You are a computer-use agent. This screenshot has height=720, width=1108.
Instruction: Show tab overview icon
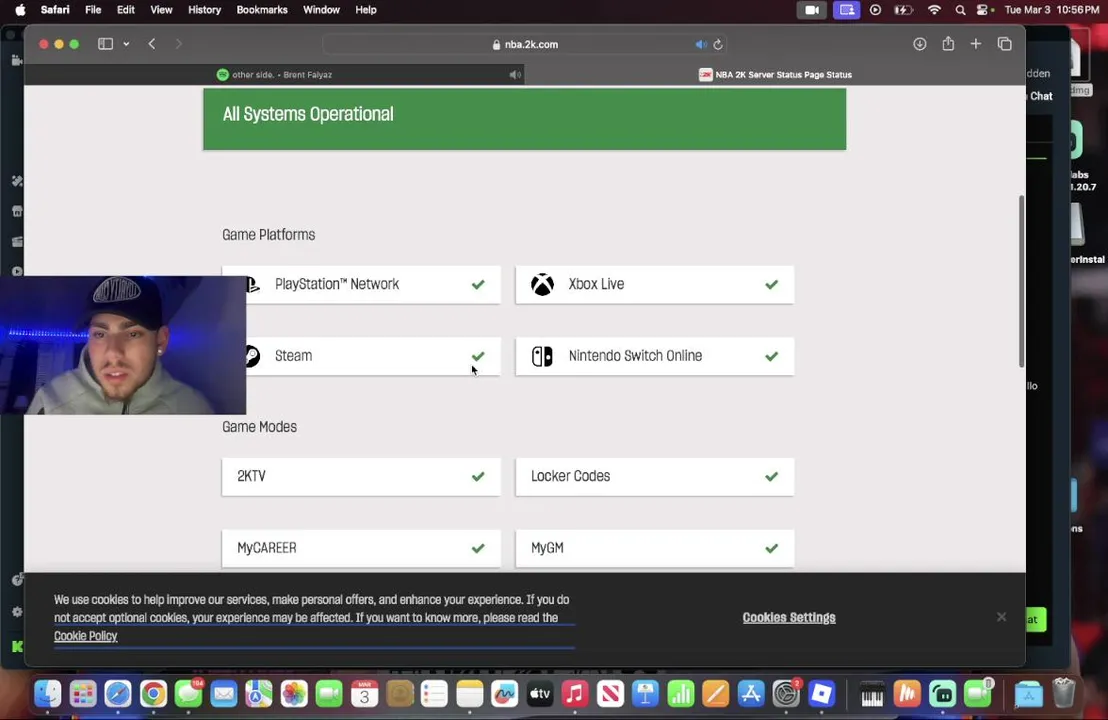[x=1004, y=44]
